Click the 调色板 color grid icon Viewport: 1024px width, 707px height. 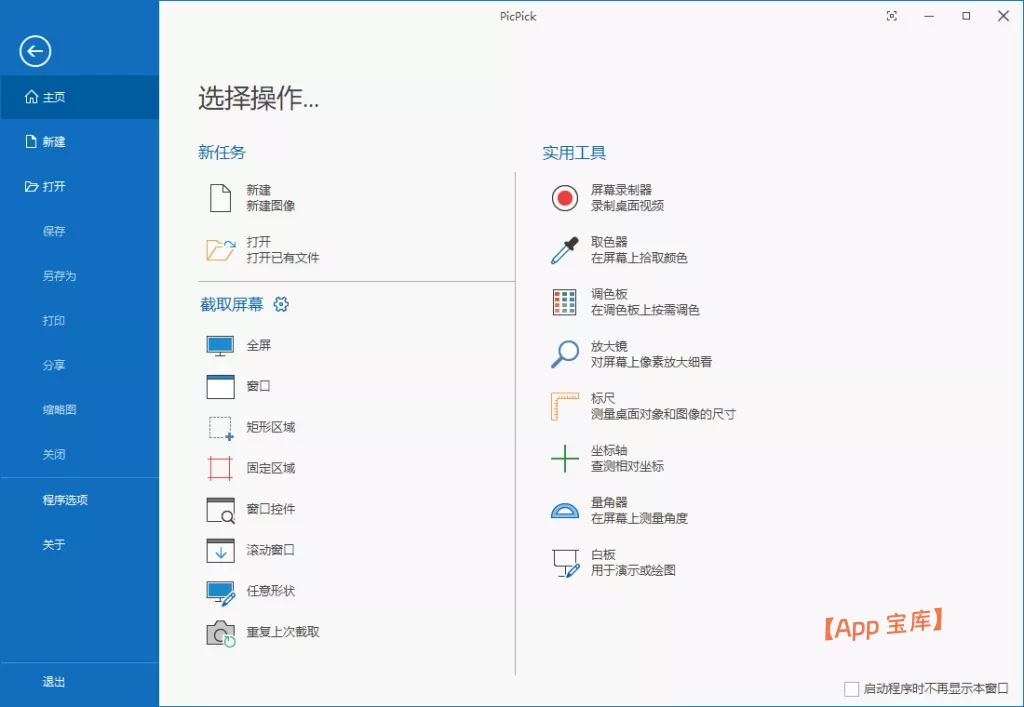click(565, 302)
